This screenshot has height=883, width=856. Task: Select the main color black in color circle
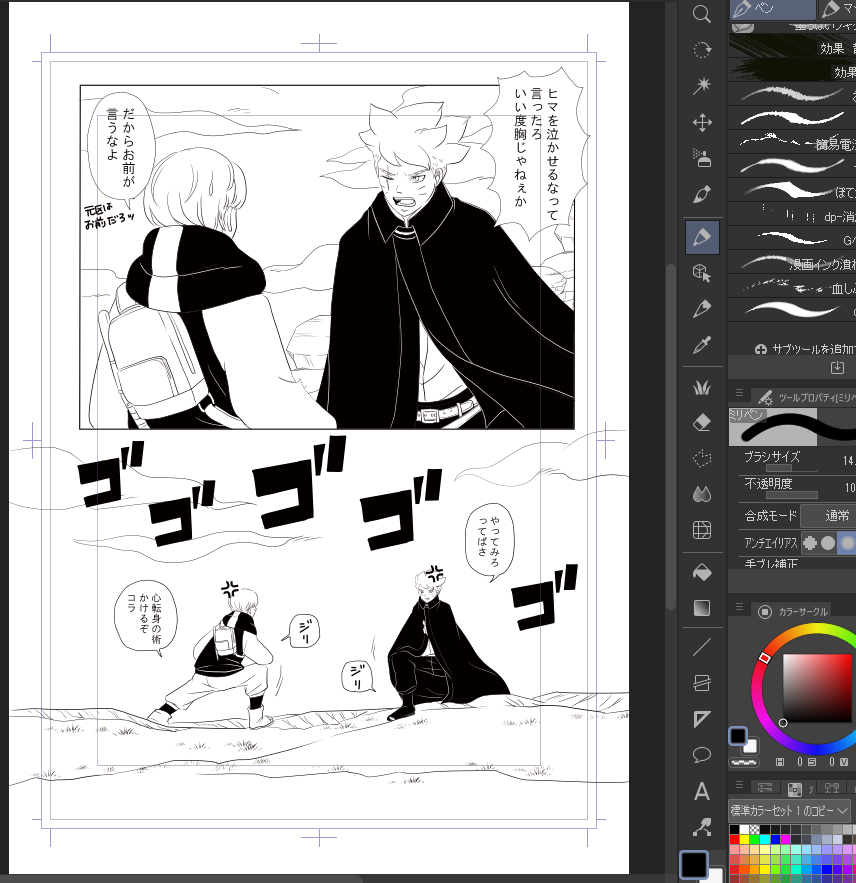(x=738, y=735)
